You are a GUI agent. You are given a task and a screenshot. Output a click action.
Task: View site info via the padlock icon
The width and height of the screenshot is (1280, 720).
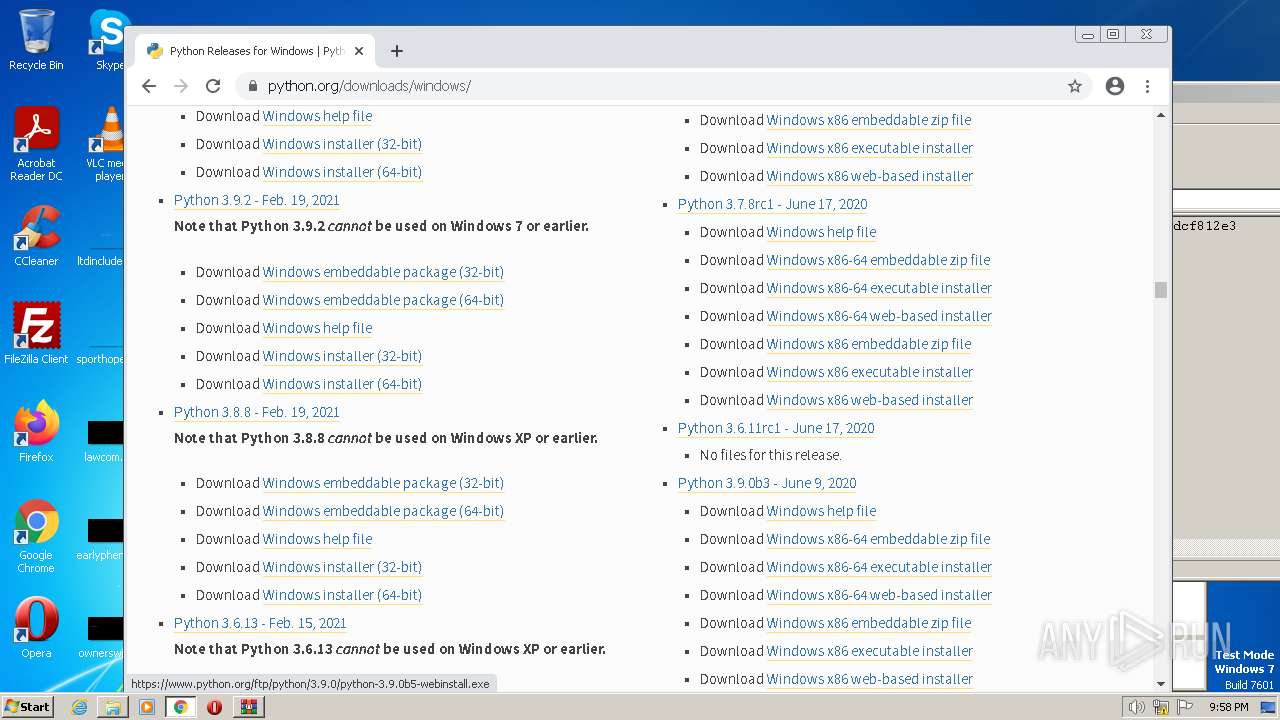[253, 86]
